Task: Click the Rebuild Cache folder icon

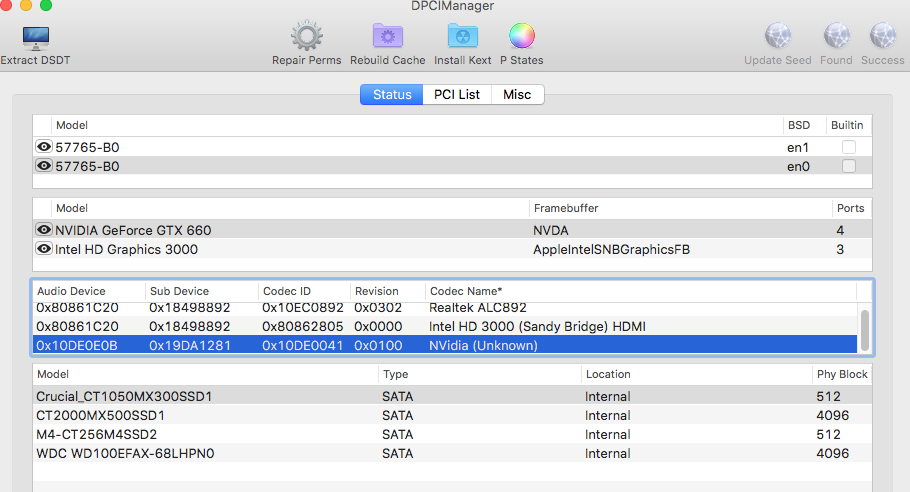Action: 388,36
